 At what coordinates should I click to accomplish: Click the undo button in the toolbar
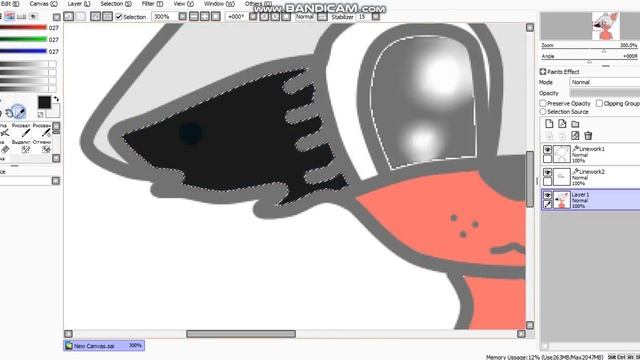coord(69,16)
